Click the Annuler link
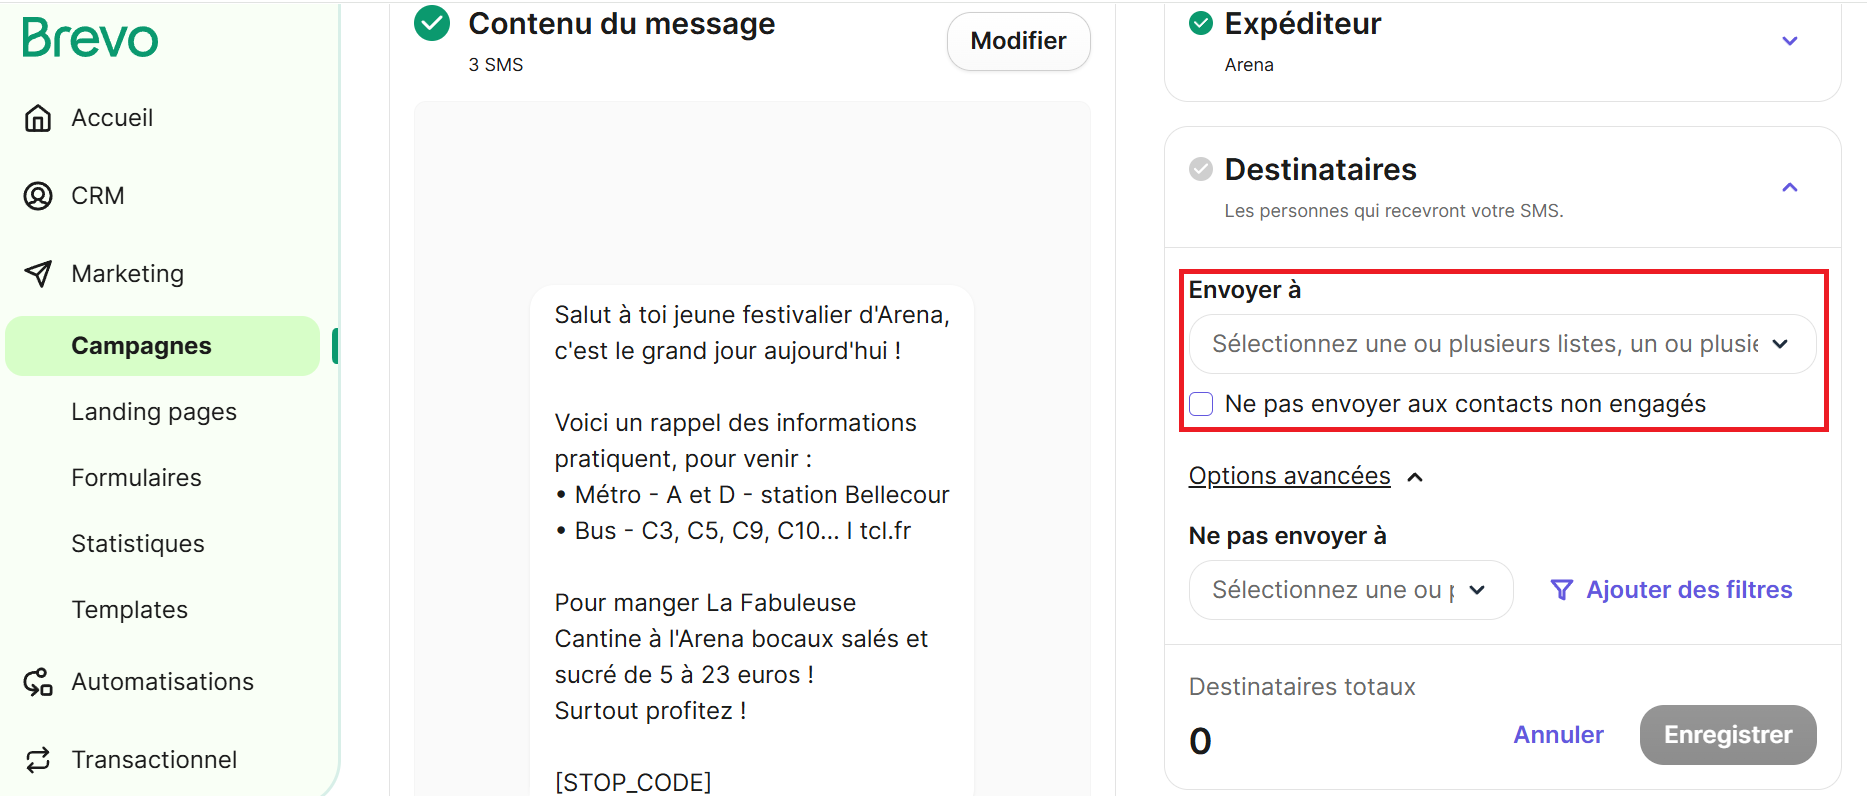Image resolution: width=1867 pixels, height=796 pixels. click(1558, 735)
